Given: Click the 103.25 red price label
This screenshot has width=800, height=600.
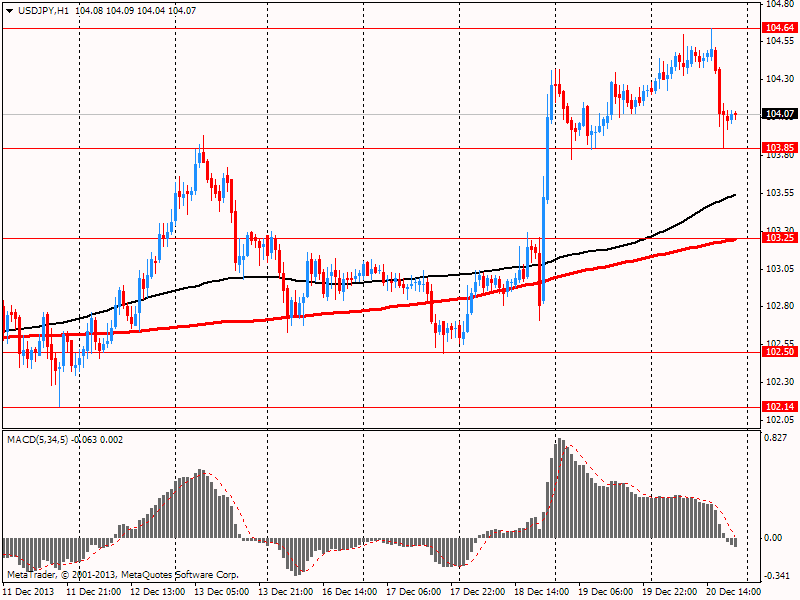Looking at the screenshot, I should pyautogui.click(x=780, y=238).
